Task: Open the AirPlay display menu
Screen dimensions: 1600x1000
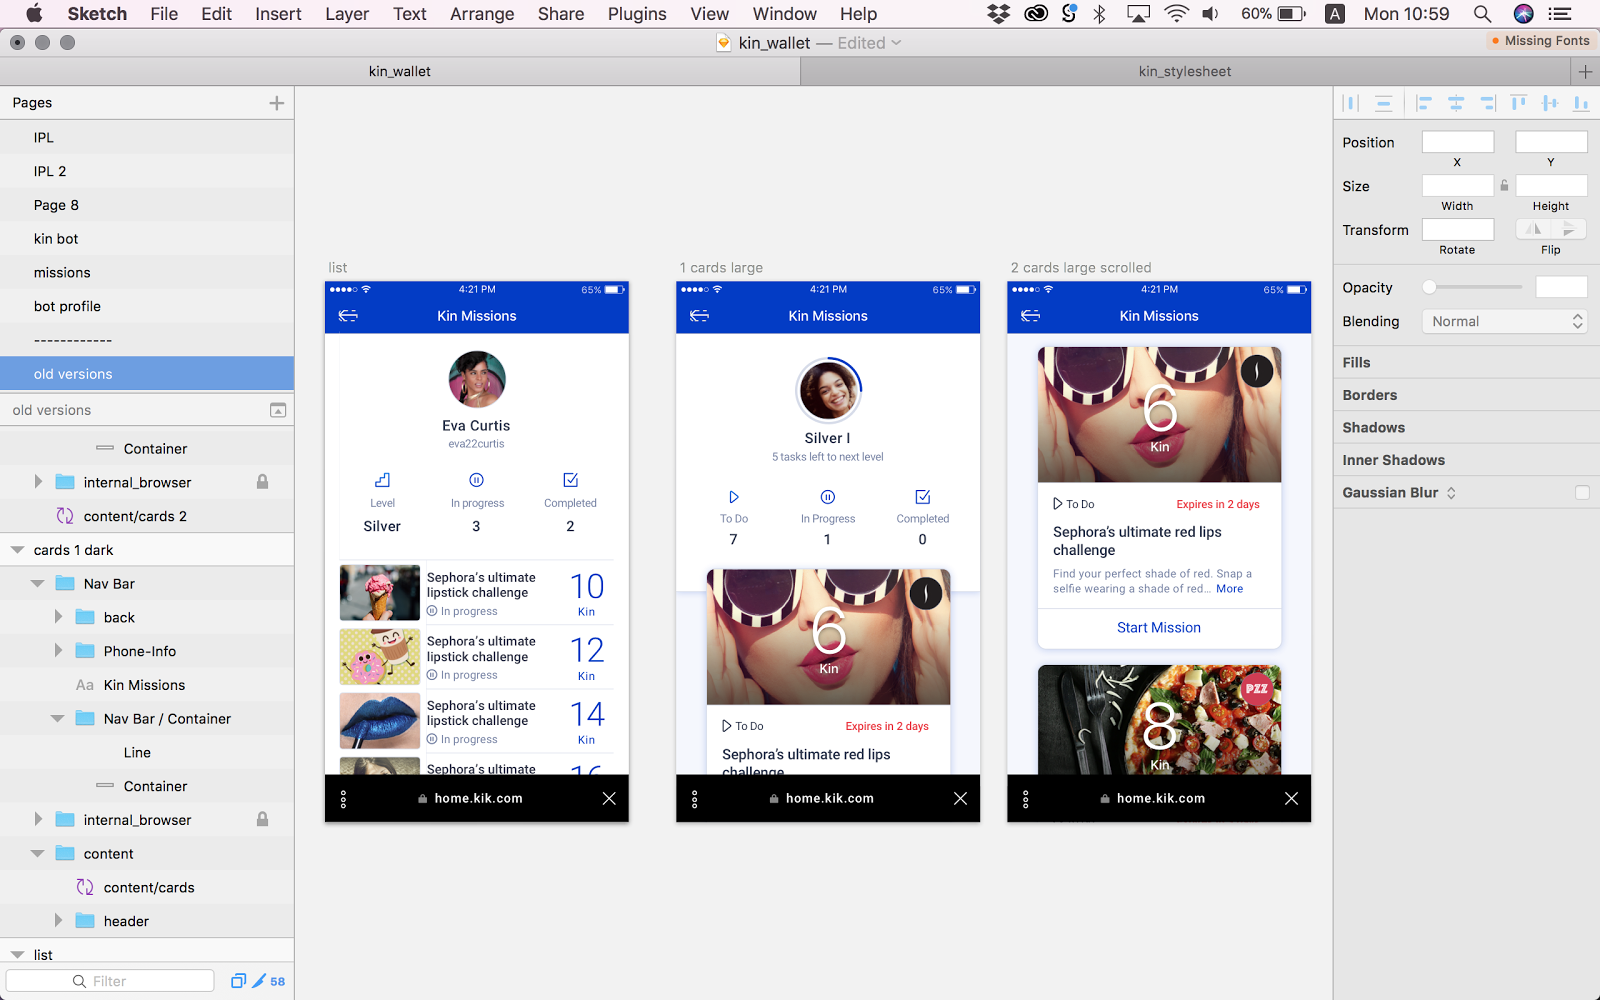Action: 1138,14
